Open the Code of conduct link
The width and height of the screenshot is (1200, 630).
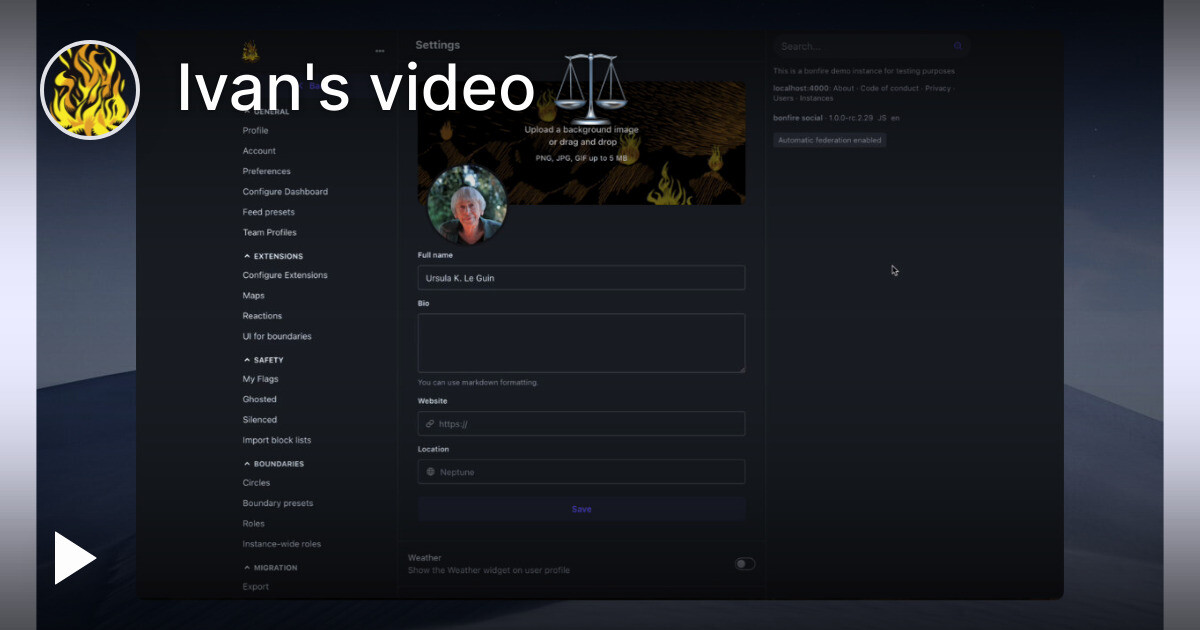click(x=889, y=88)
